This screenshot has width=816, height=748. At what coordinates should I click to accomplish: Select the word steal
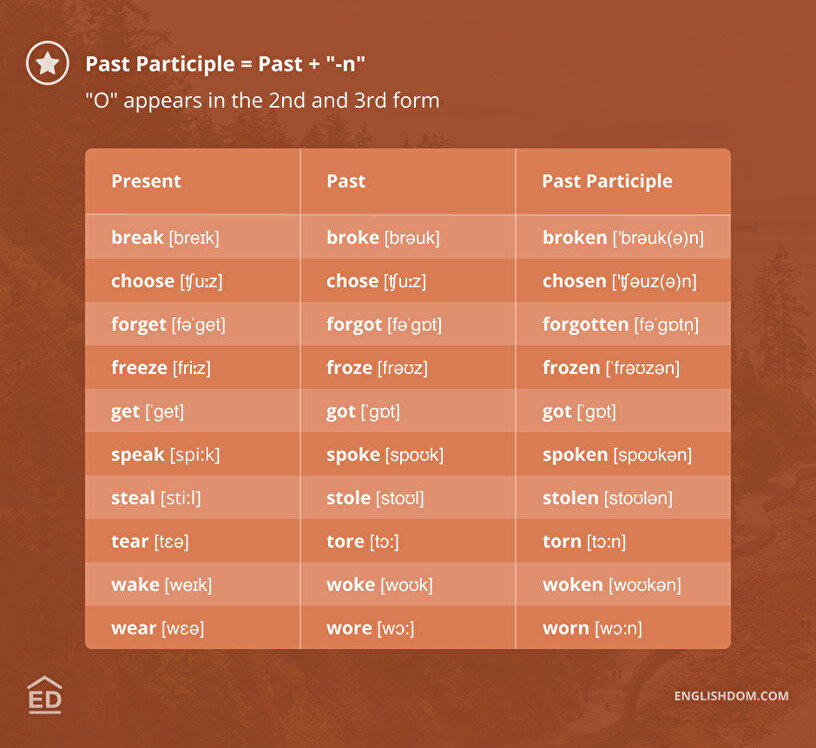pos(133,498)
